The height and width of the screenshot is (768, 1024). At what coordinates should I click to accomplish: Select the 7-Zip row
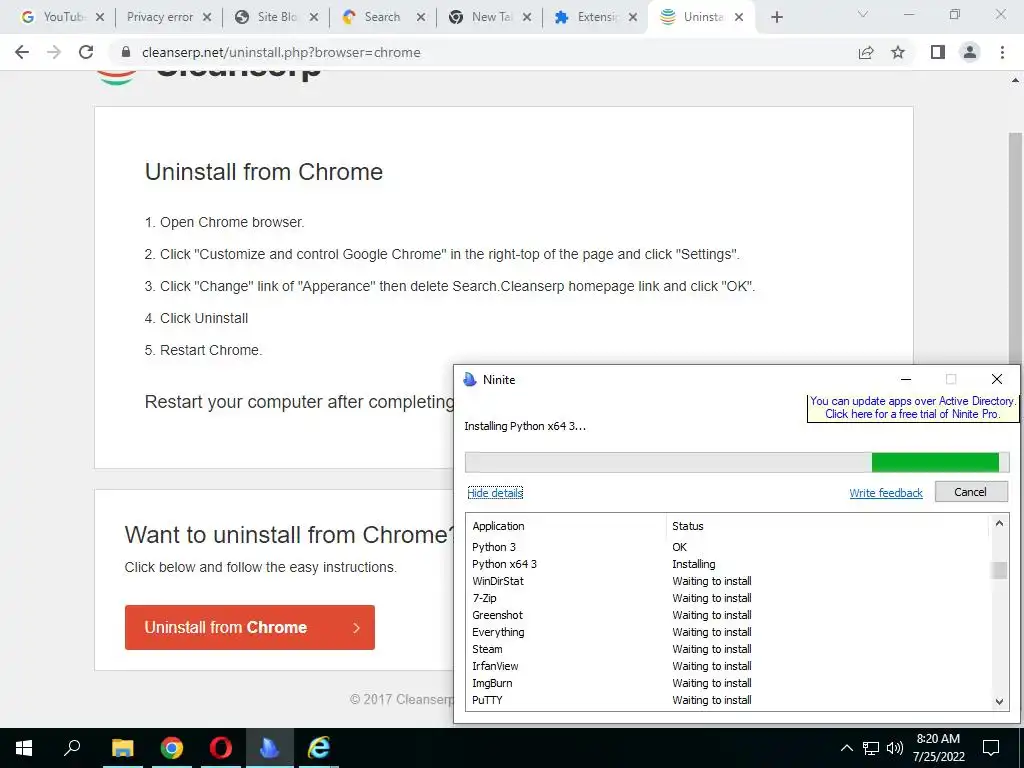pos(728,598)
